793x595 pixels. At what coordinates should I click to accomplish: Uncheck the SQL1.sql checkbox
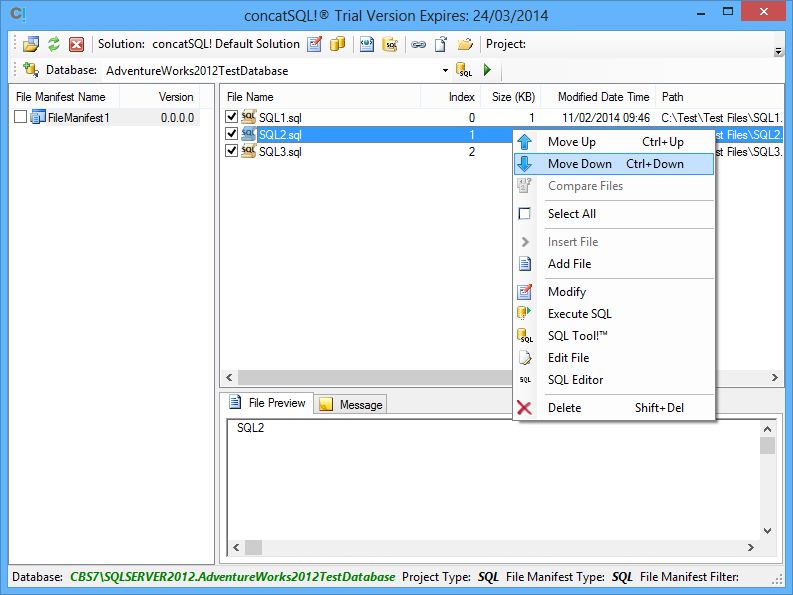232,117
